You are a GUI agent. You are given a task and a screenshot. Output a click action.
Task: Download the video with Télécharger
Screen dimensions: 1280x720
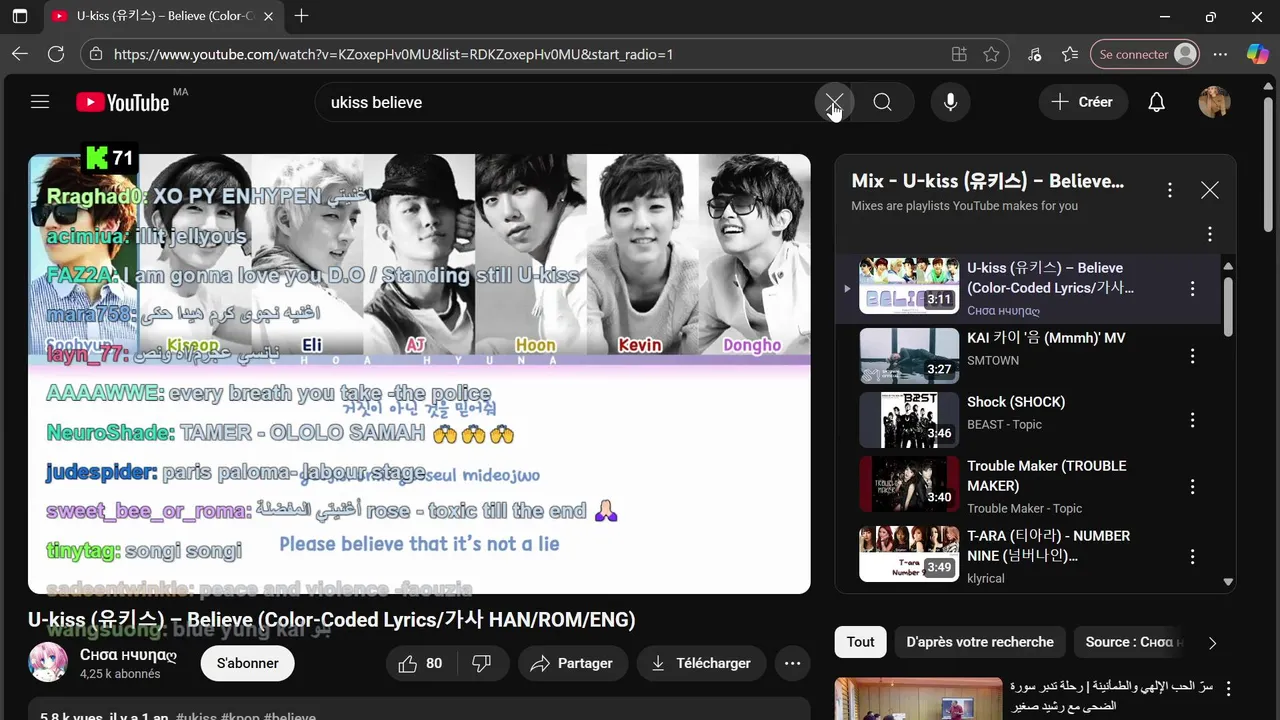[x=700, y=663]
